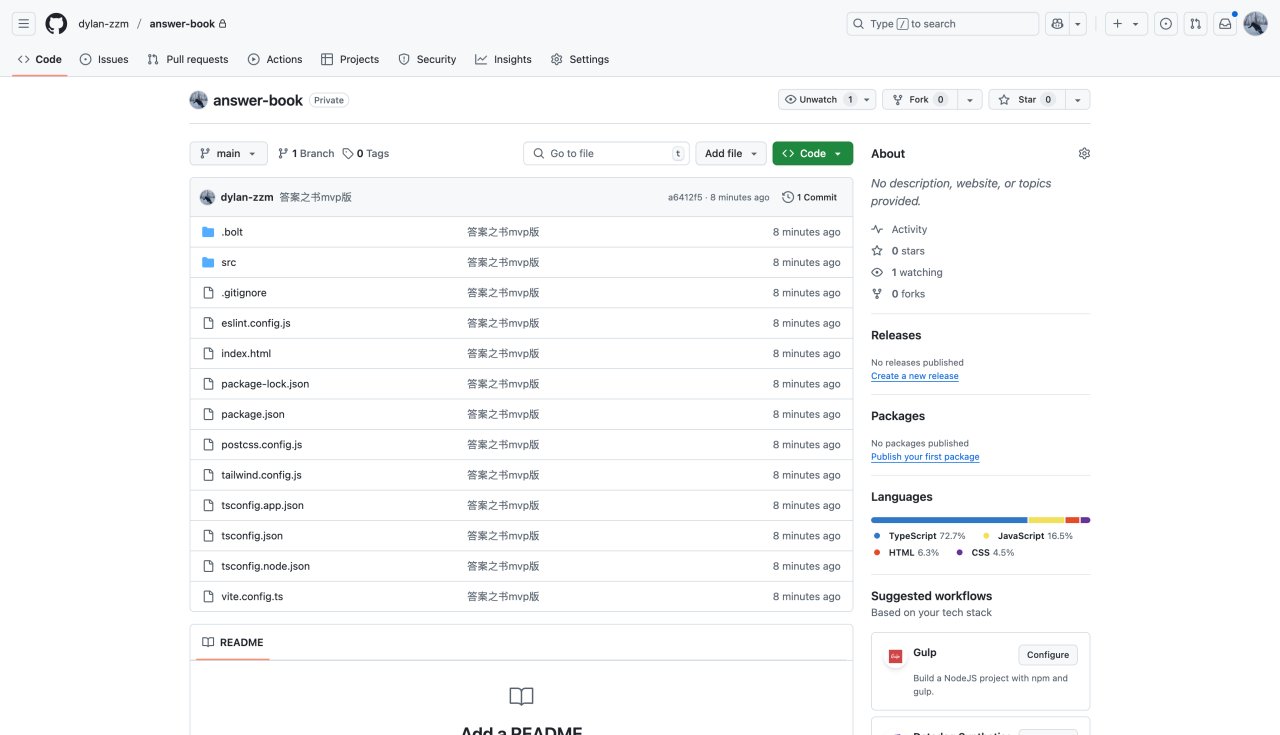Open the hamburger navigation menu
Viewport: 1280px width, 735px height.
[x=25, y=24]
